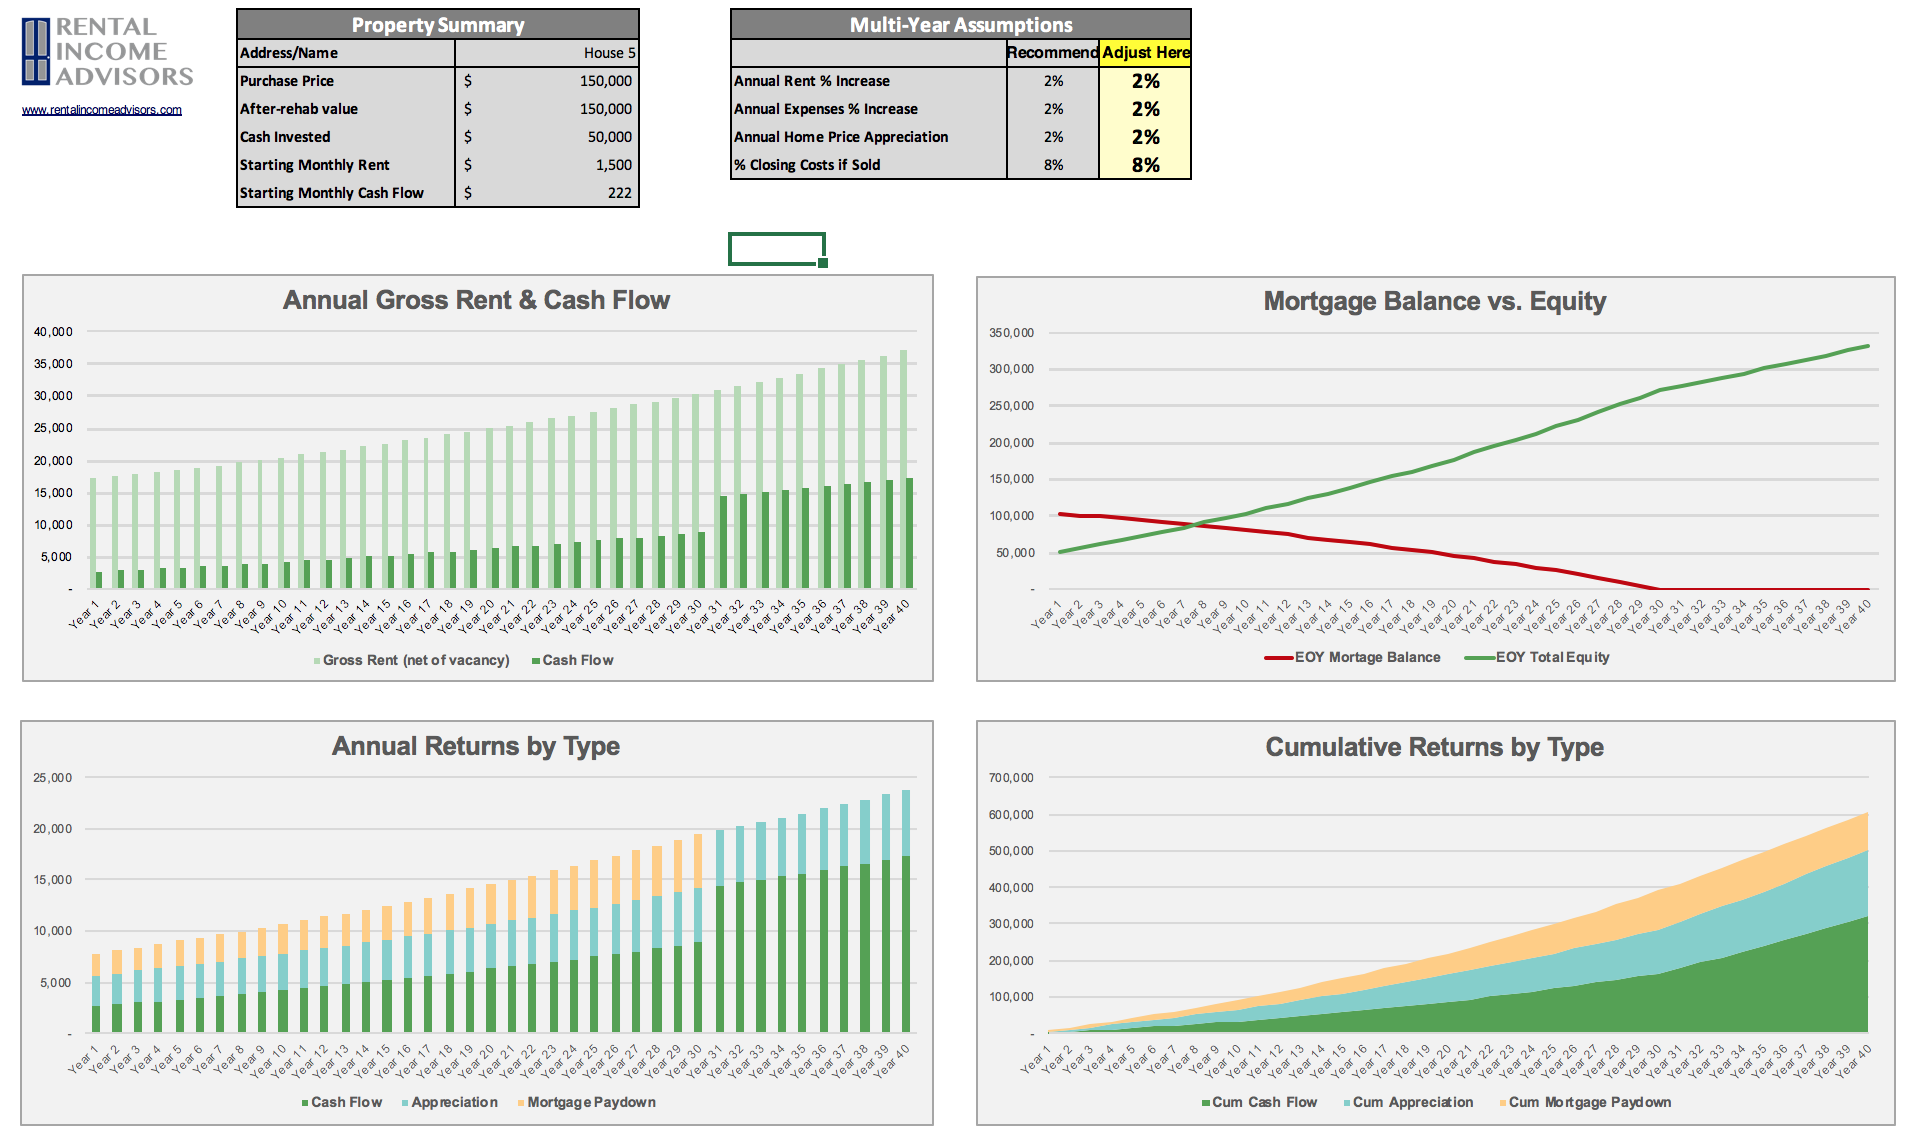The width and height of the screenshot is (1912, 1142).
Task: Select the Starting Monthly Cash Flow value 222
Action: [547, 193]
